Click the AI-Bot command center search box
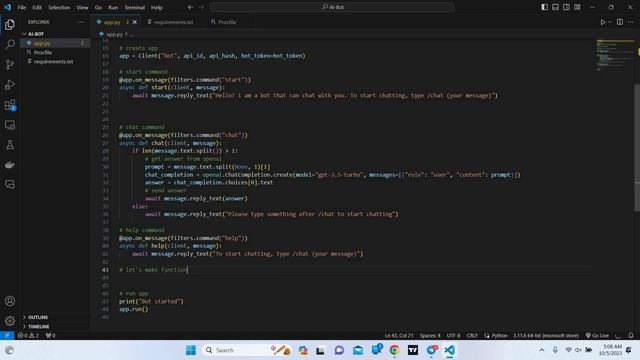 (x=332, y=7)
